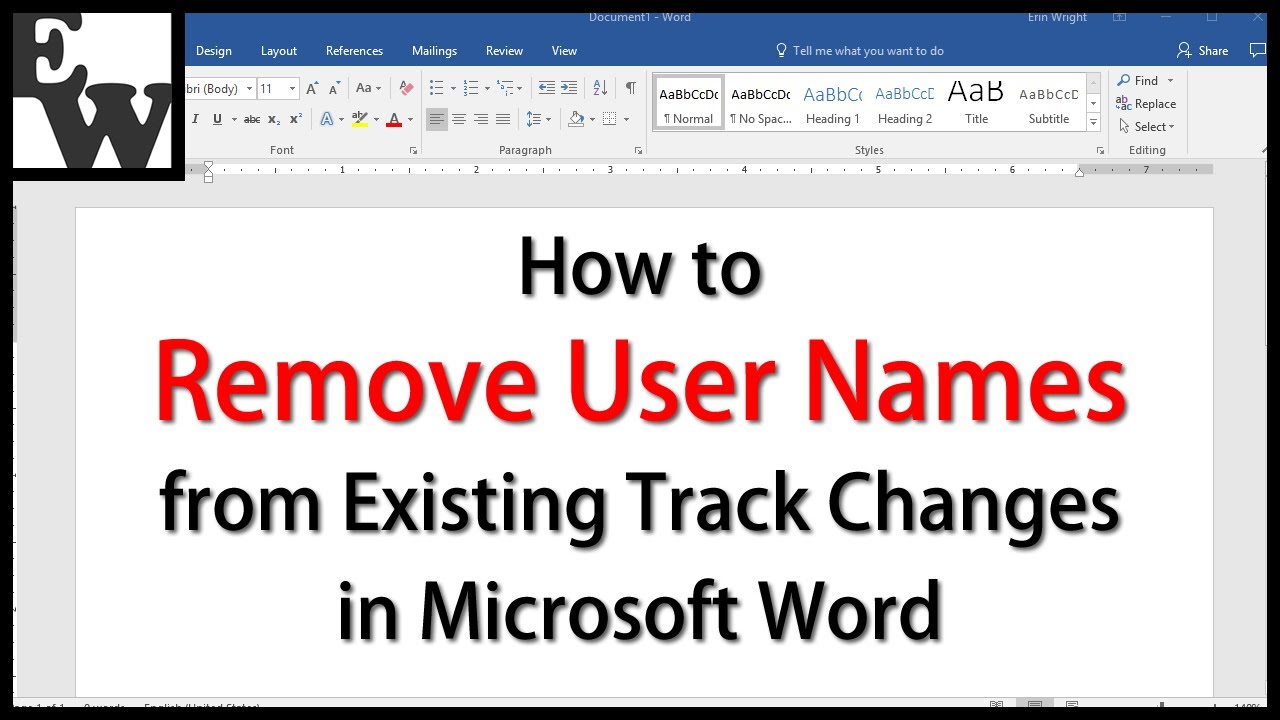Apply the Normal style
This screenshot has width=1280, height=720.
point(689,104)
